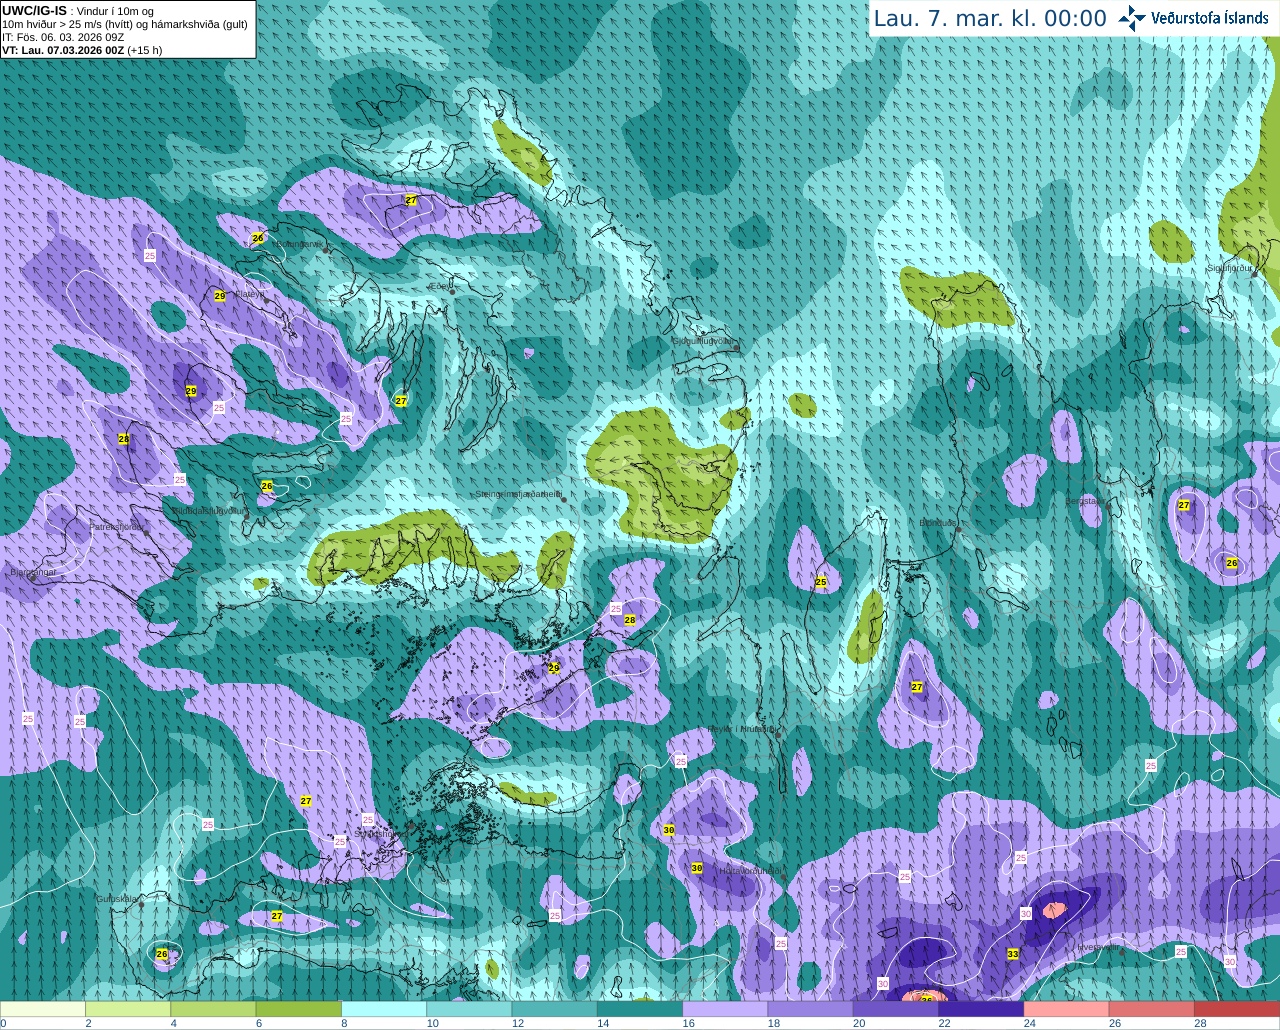Click the Bíldudalsflugvöllur station label
1280x1030 pixels.
click(208, 510)
